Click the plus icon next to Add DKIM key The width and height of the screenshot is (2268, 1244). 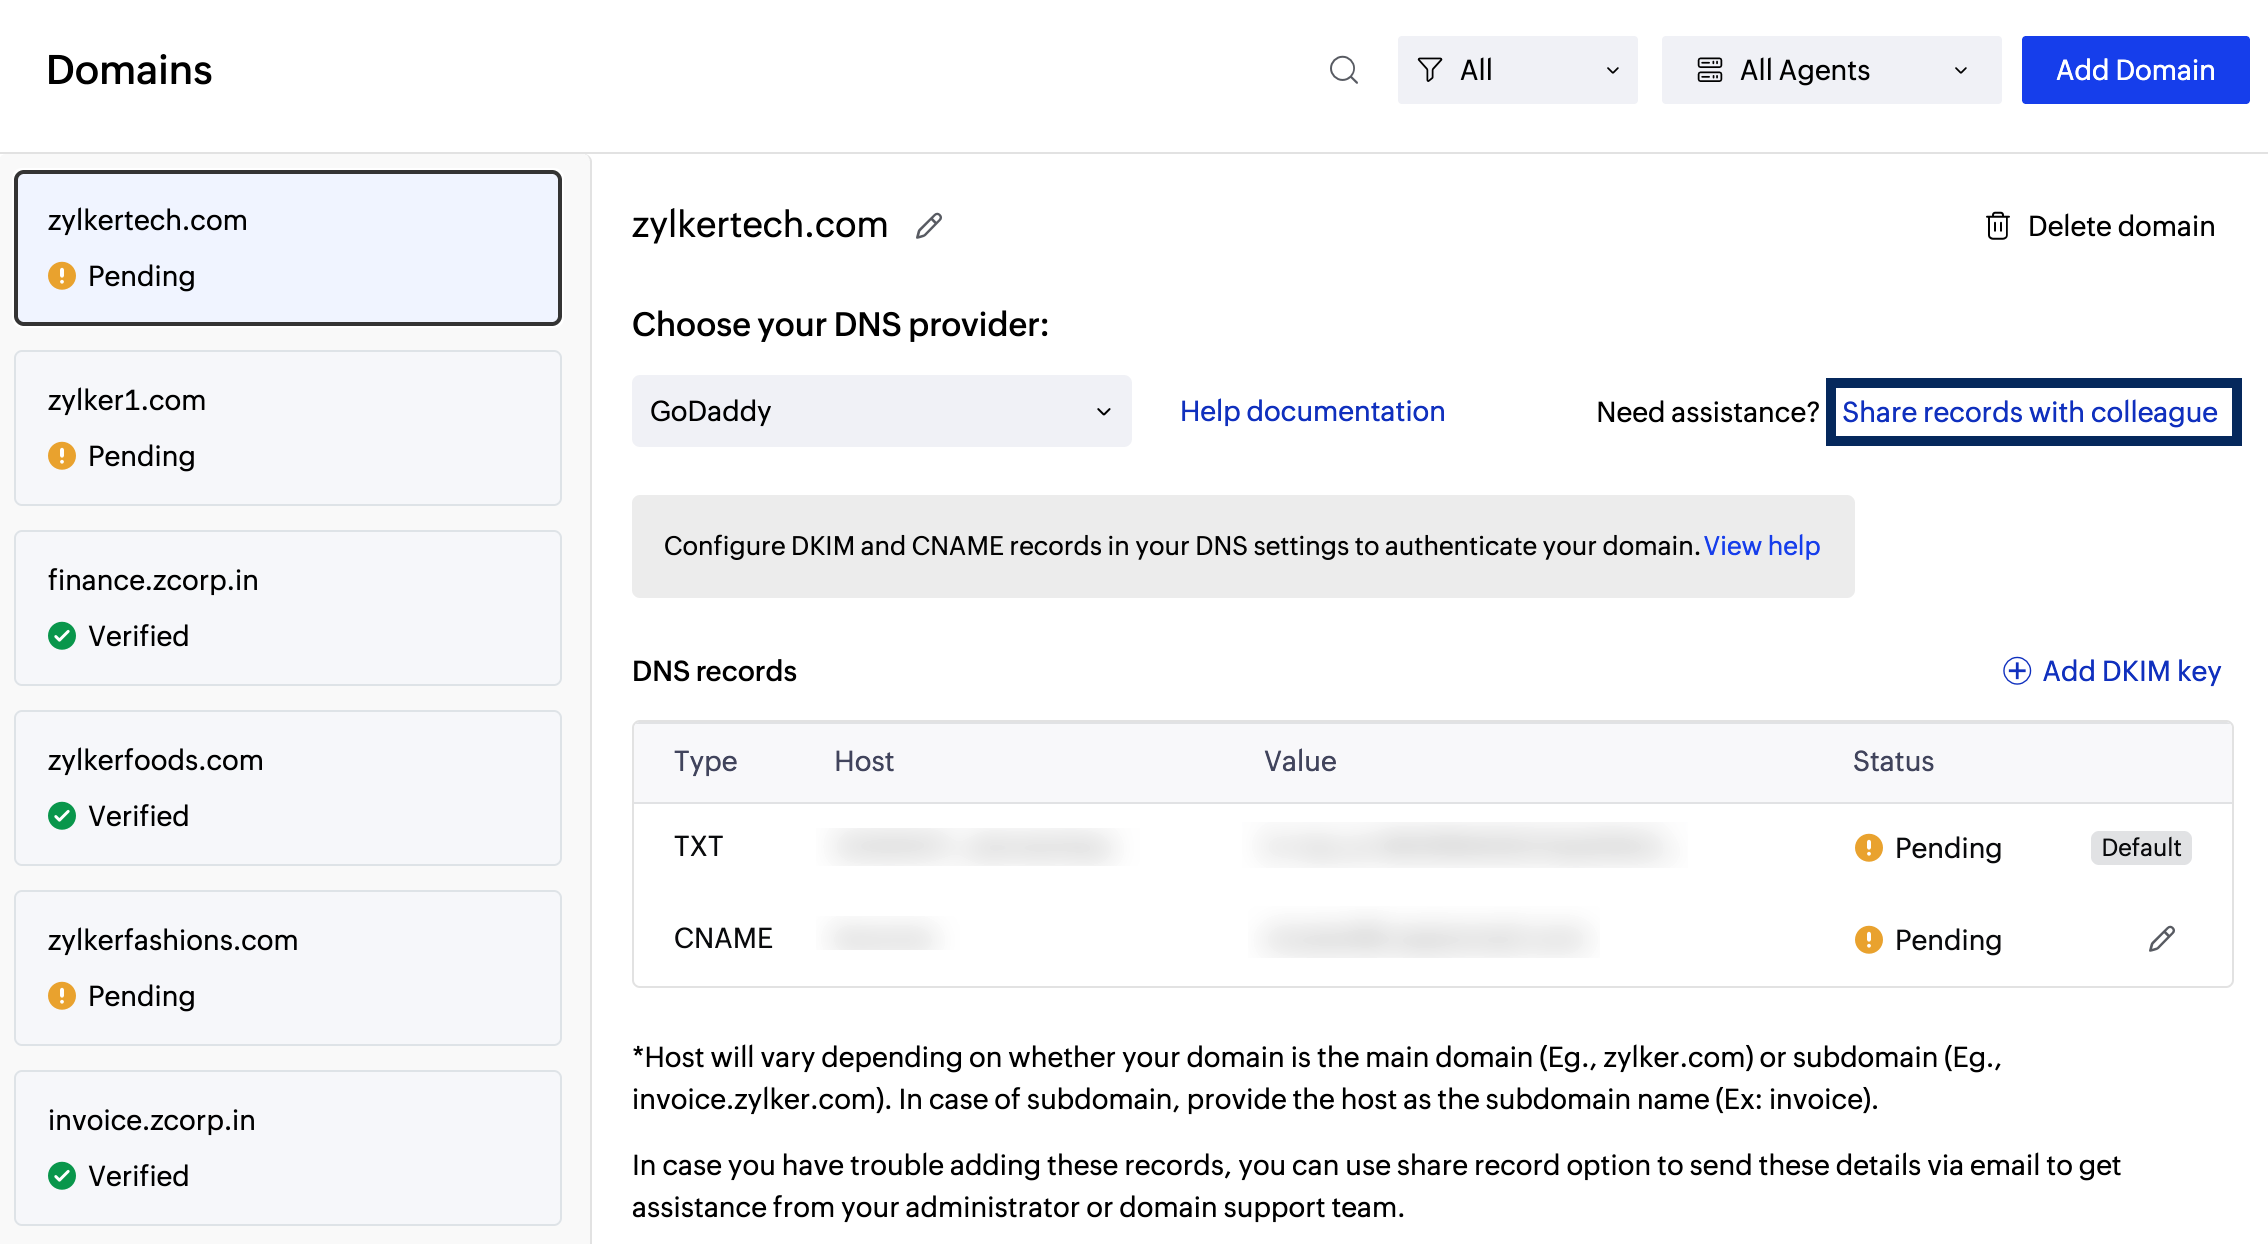point(2017,671)
